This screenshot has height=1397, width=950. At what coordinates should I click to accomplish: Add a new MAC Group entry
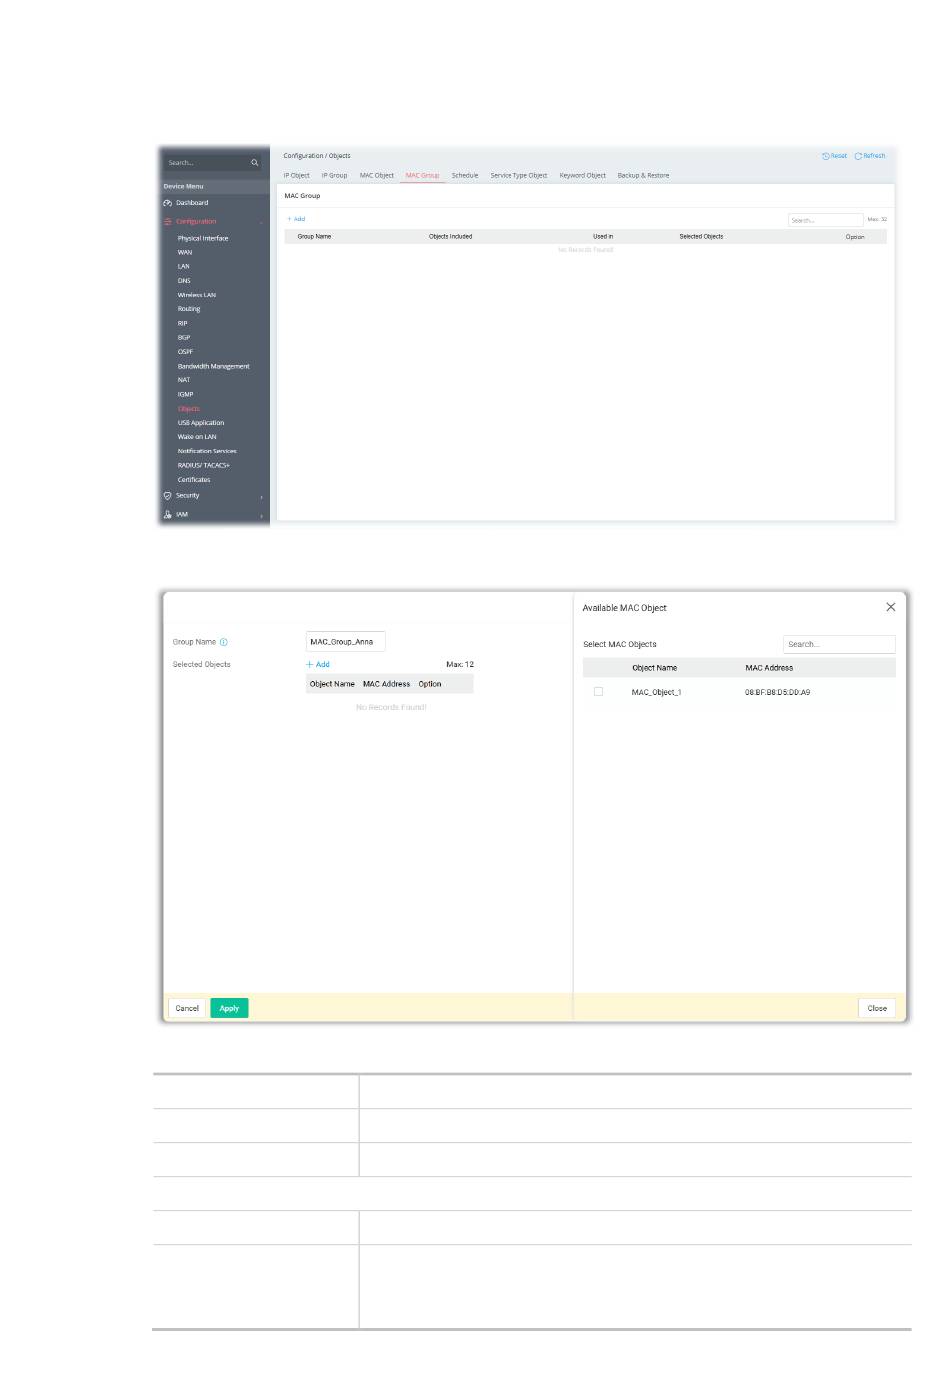296,219
